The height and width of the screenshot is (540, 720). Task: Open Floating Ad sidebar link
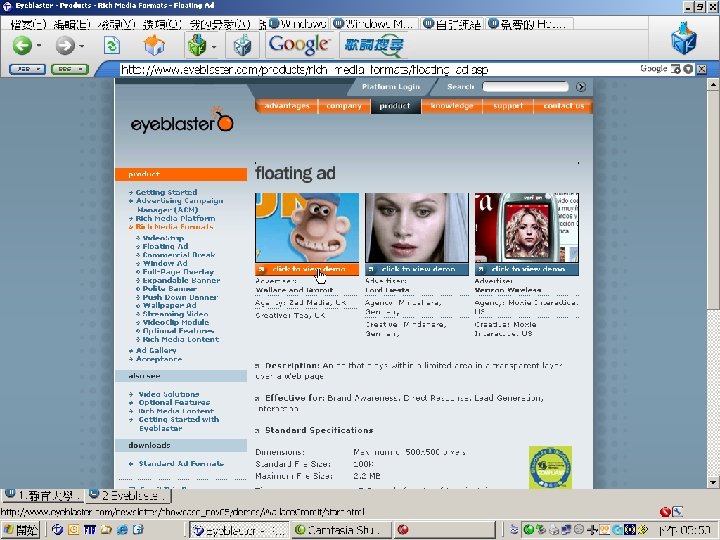165,246
